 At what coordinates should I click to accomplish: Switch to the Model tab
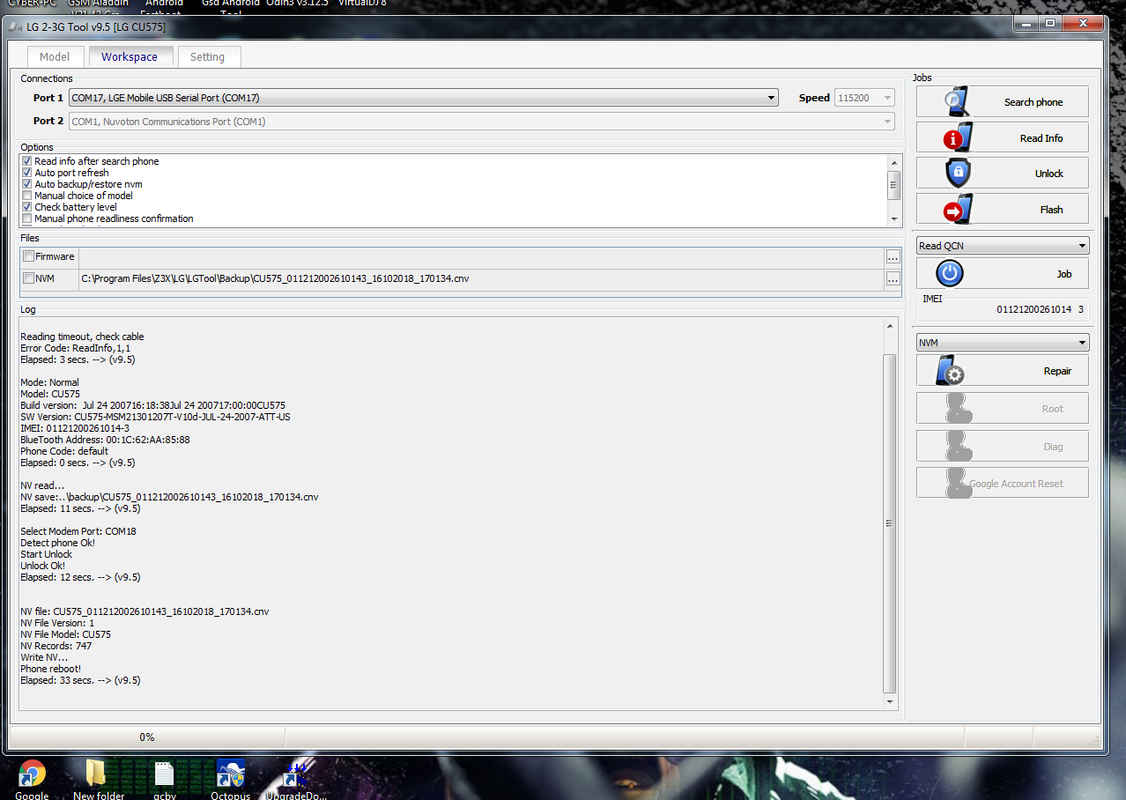point(55,57)
